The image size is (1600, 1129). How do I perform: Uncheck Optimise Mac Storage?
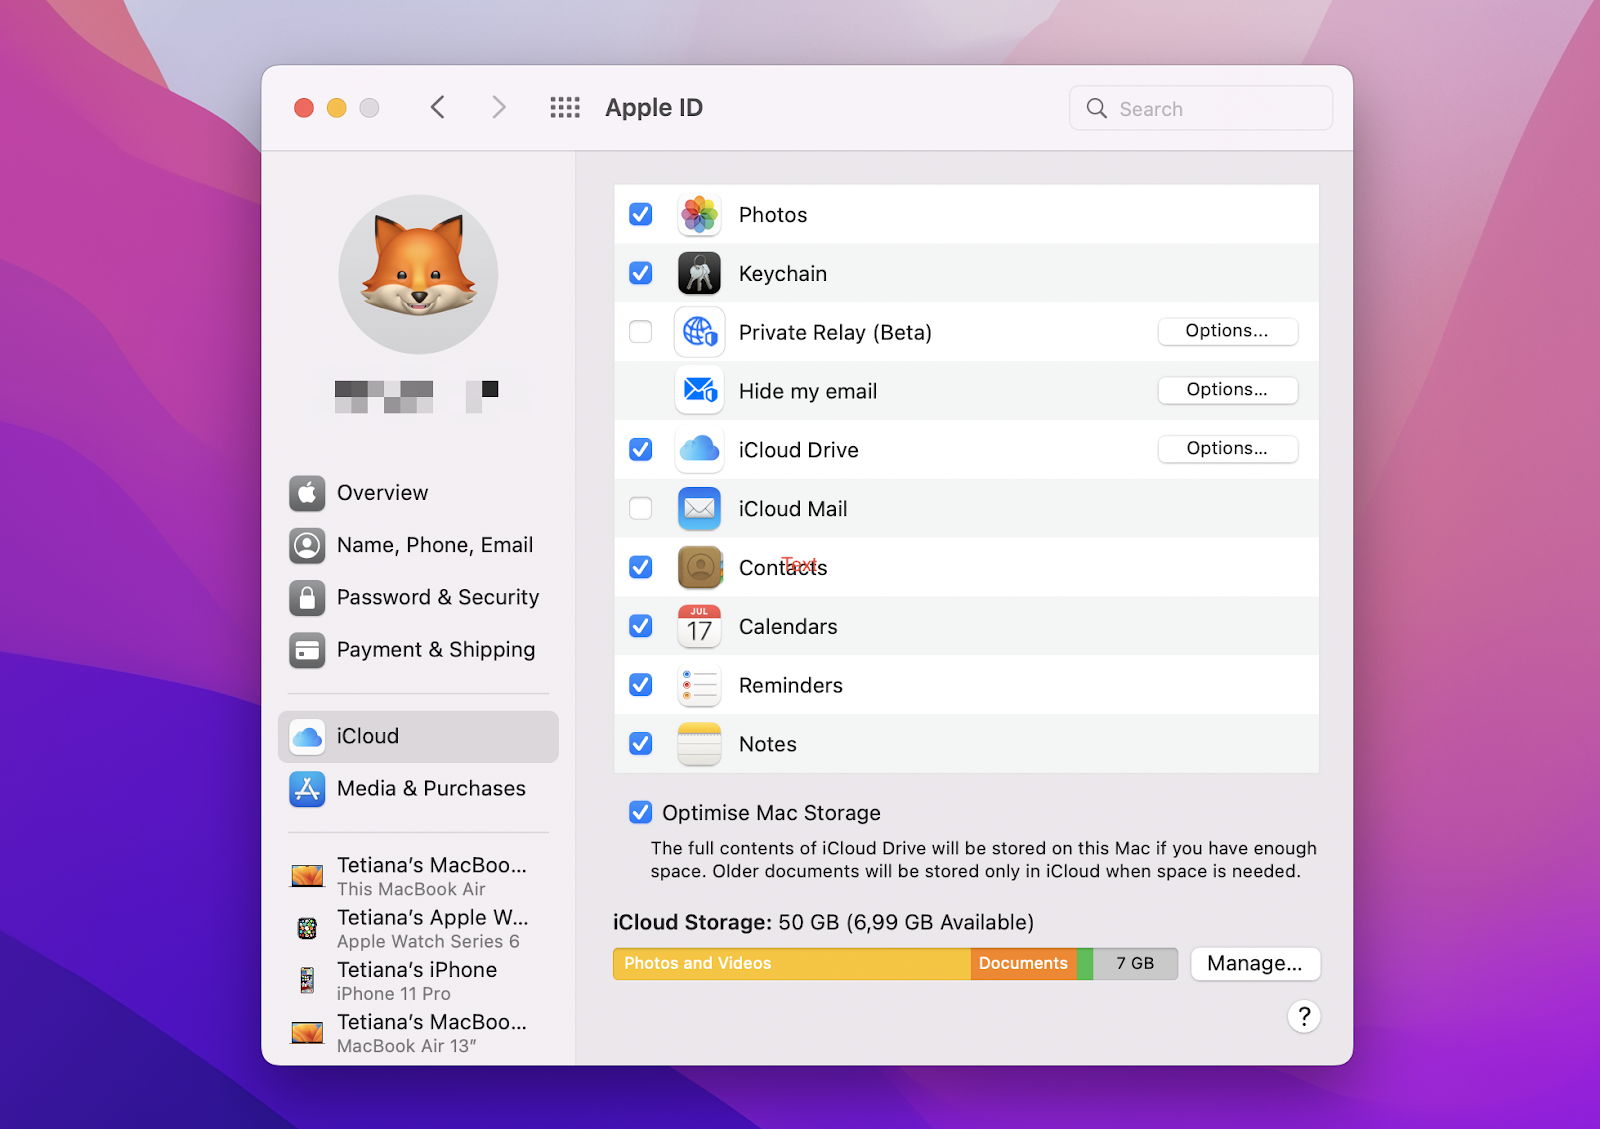[x=640, y=813]
